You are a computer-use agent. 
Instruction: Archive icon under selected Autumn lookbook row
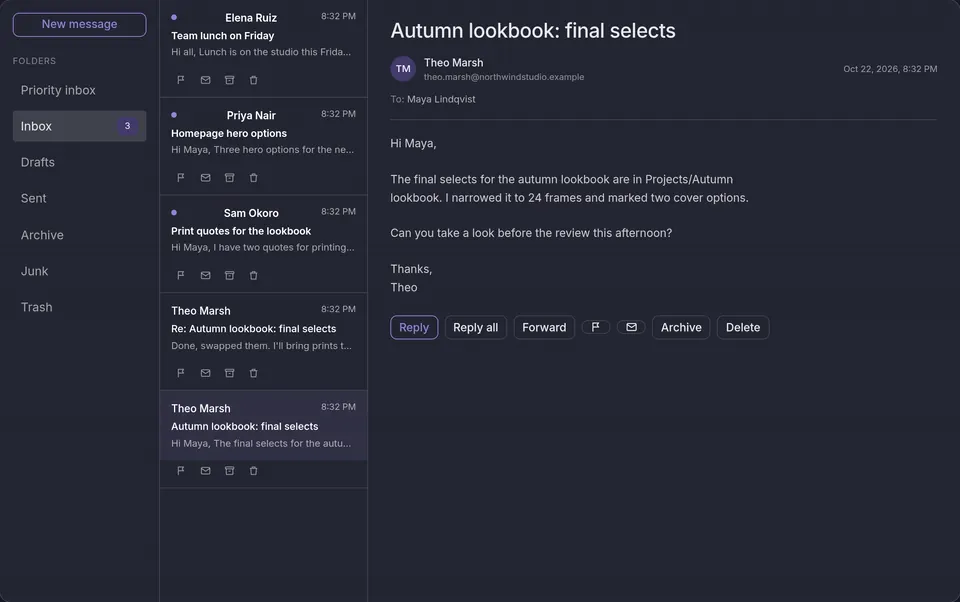pos(230,471)
